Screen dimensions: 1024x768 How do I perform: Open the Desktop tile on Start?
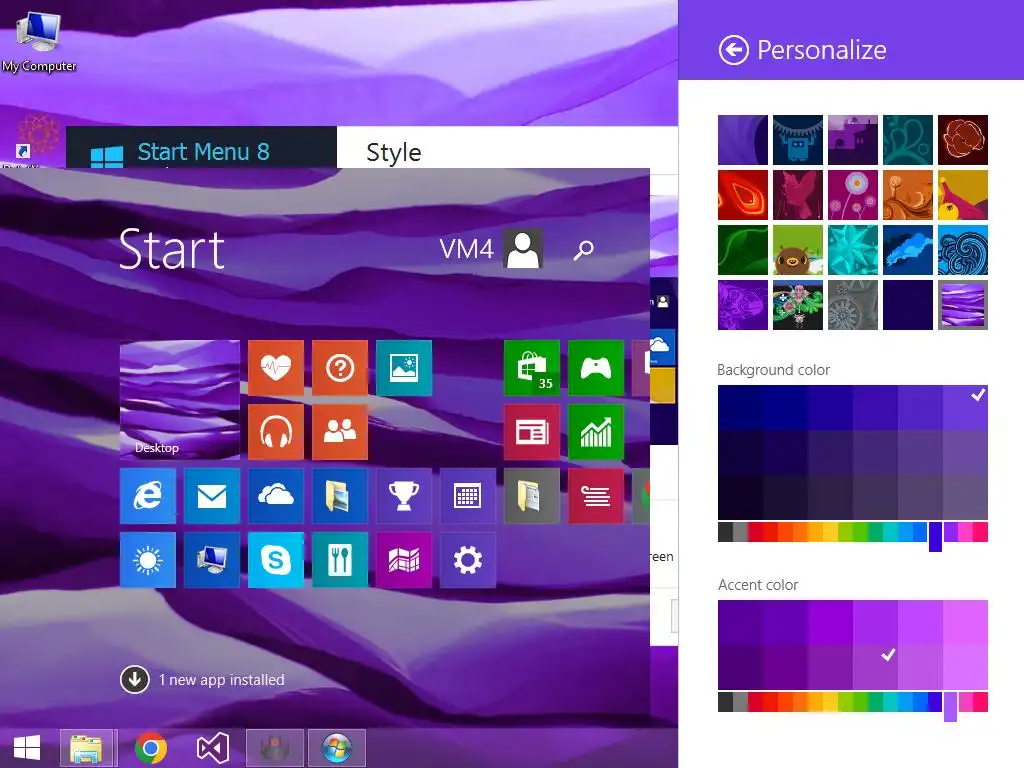tap(180, 400)
